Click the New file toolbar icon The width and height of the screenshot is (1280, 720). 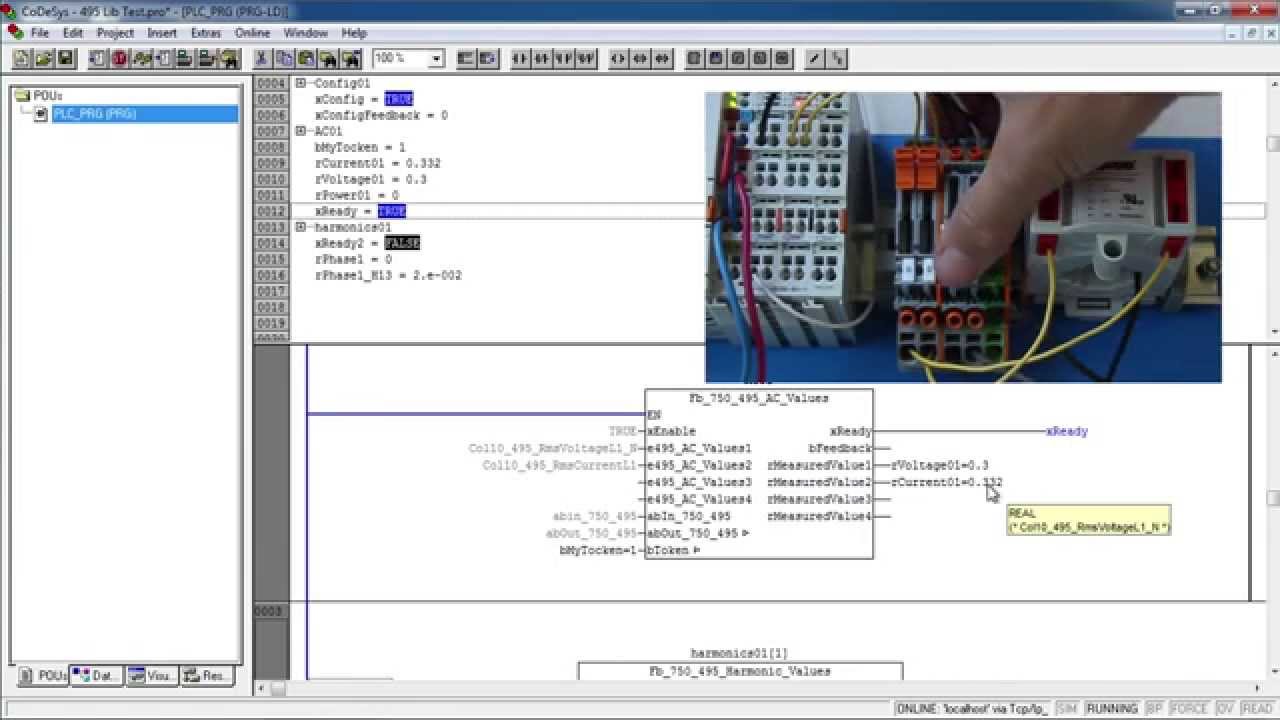click(22, 59)
